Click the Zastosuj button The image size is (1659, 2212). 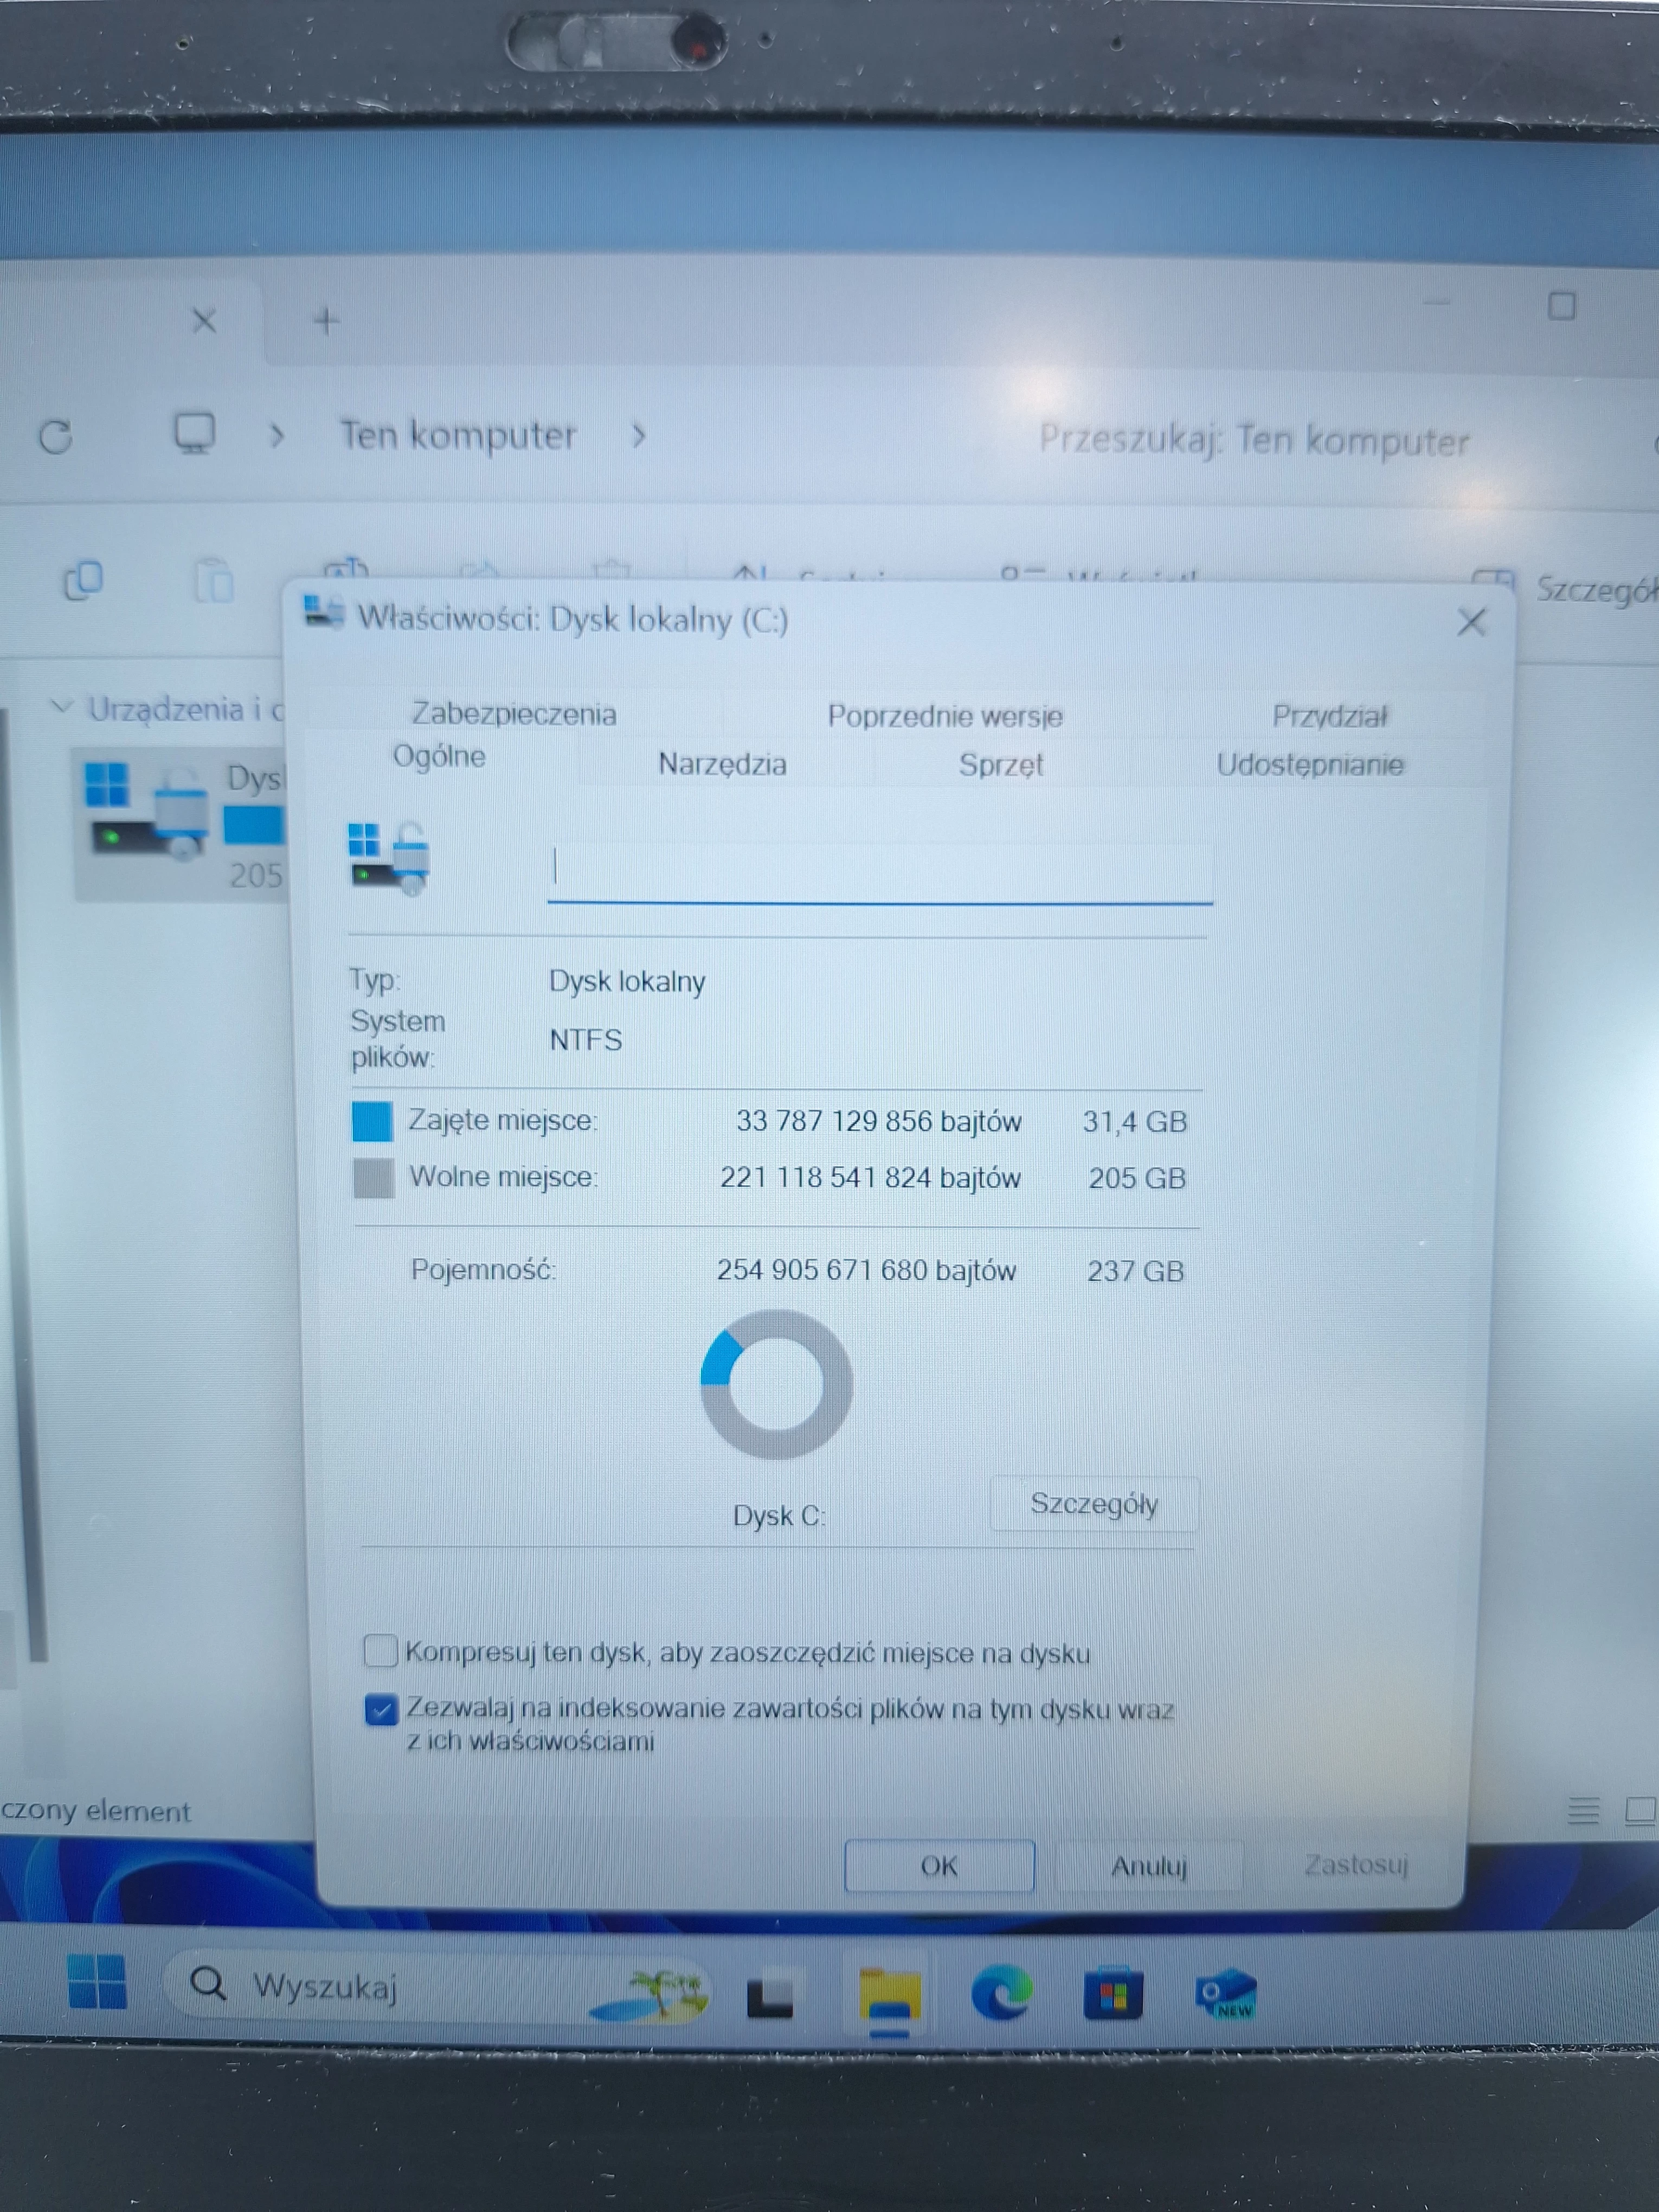click(x=1356, y=1864)
